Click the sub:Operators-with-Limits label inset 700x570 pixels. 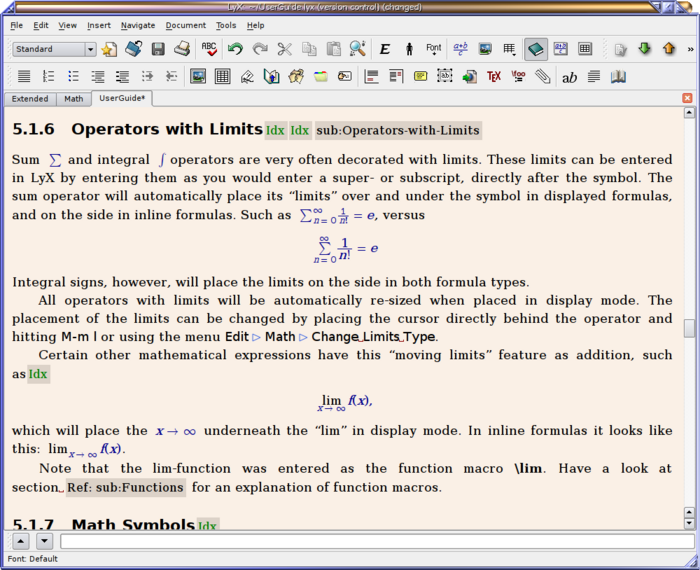pos(398,130)
